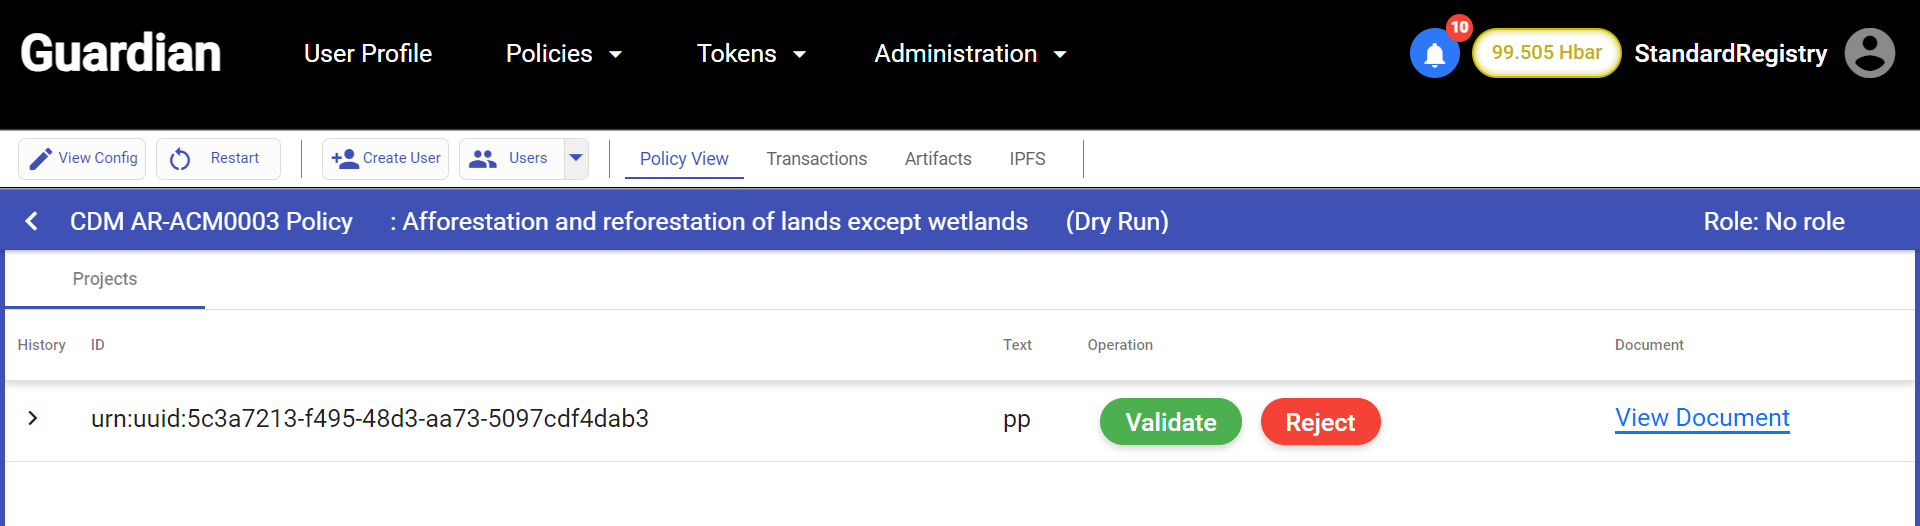Open the user account avatar icon
The image size is (1920, 526).
(x=1869, y=53)
